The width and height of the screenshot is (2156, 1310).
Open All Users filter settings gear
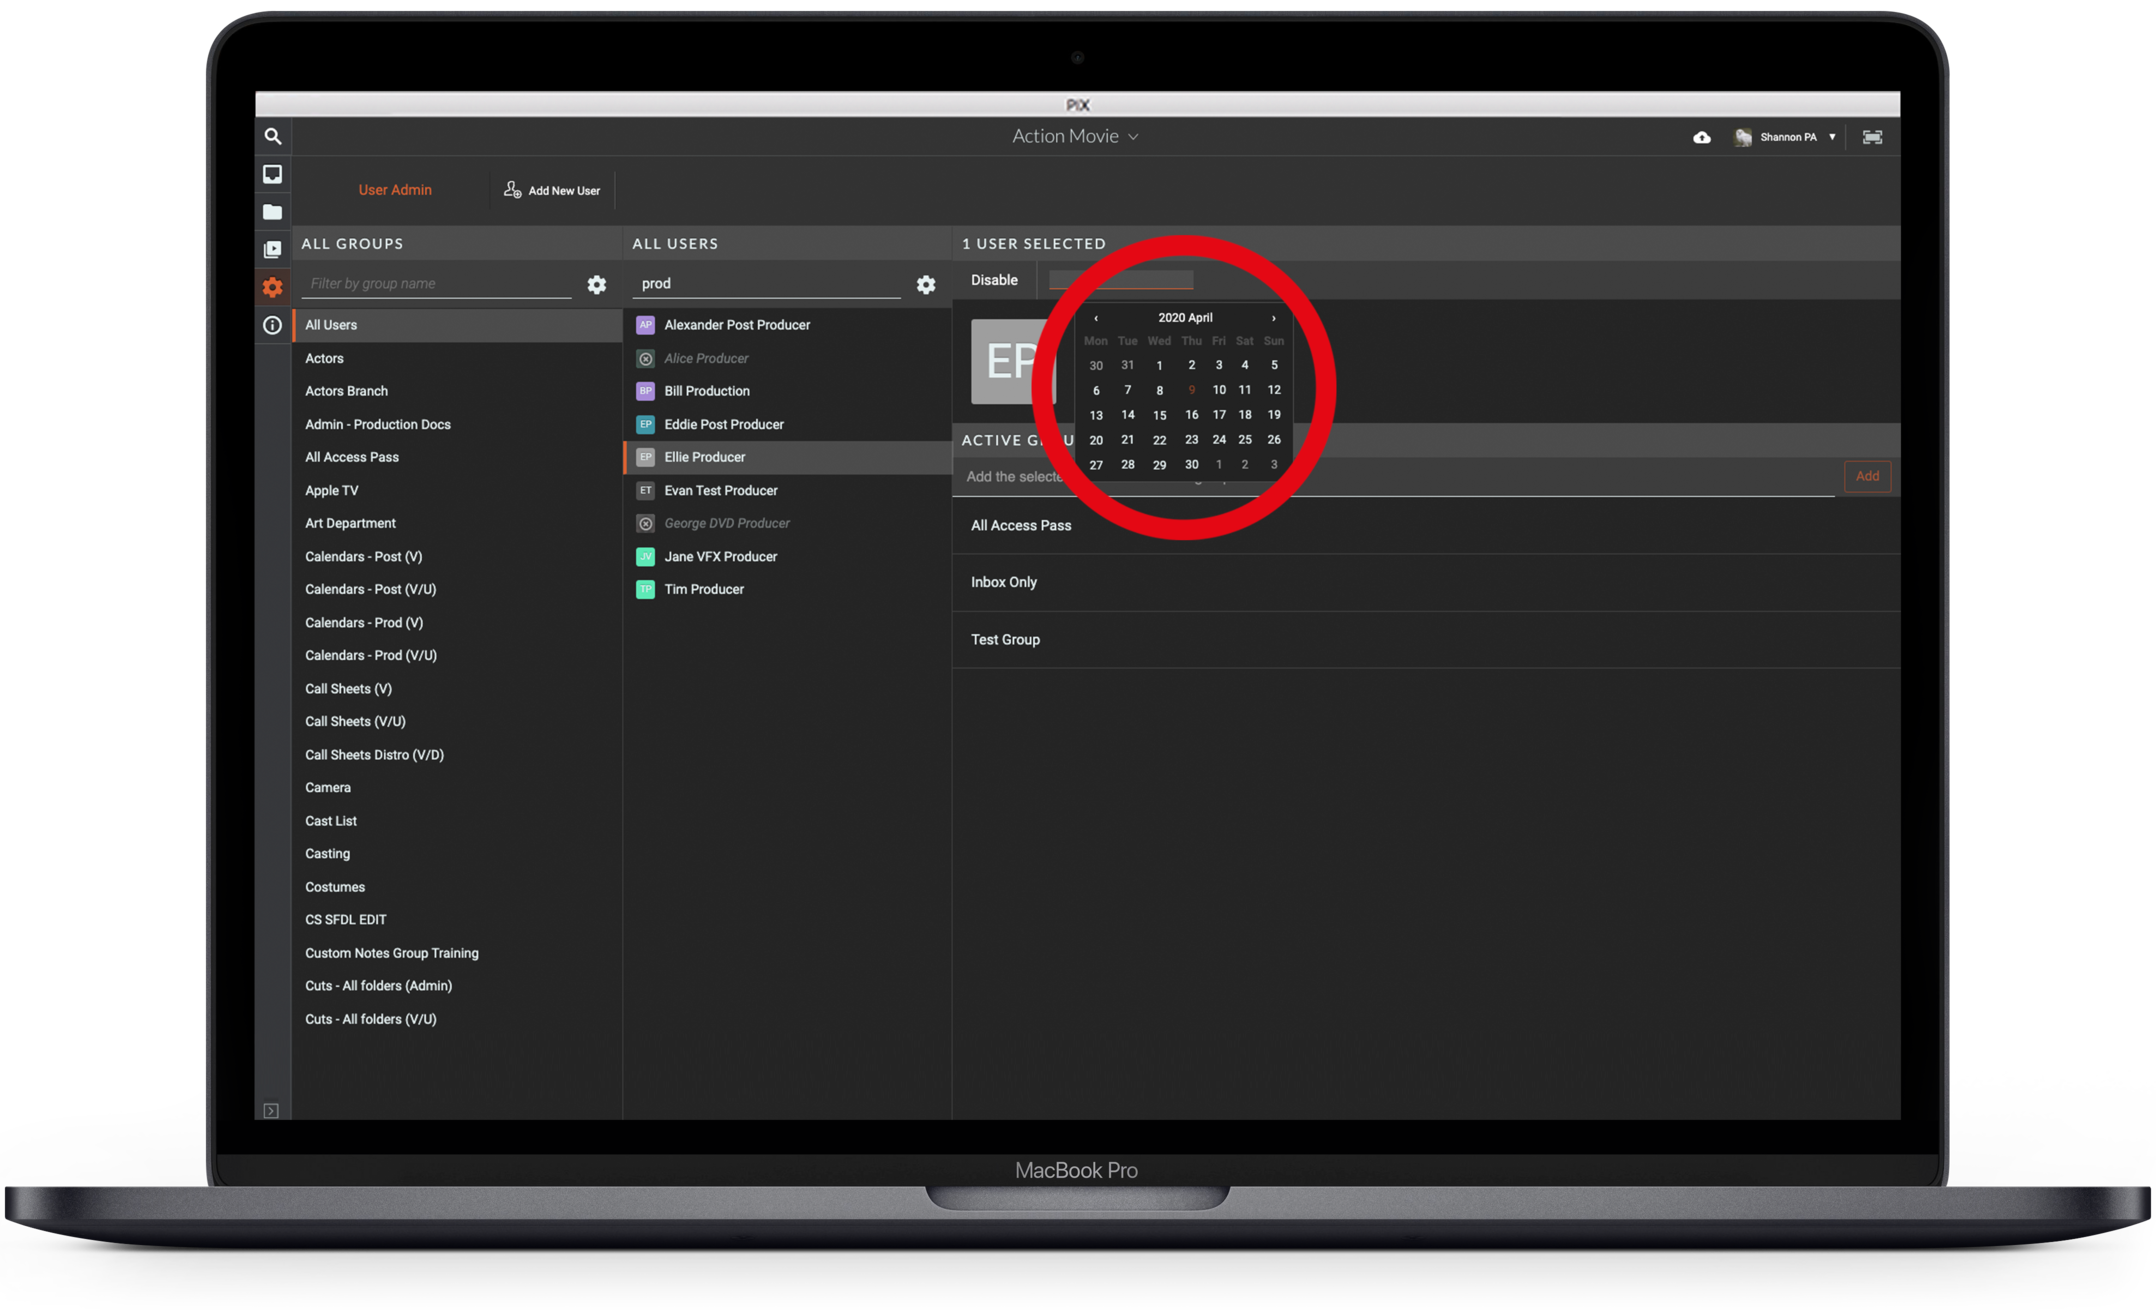(926, 285)
